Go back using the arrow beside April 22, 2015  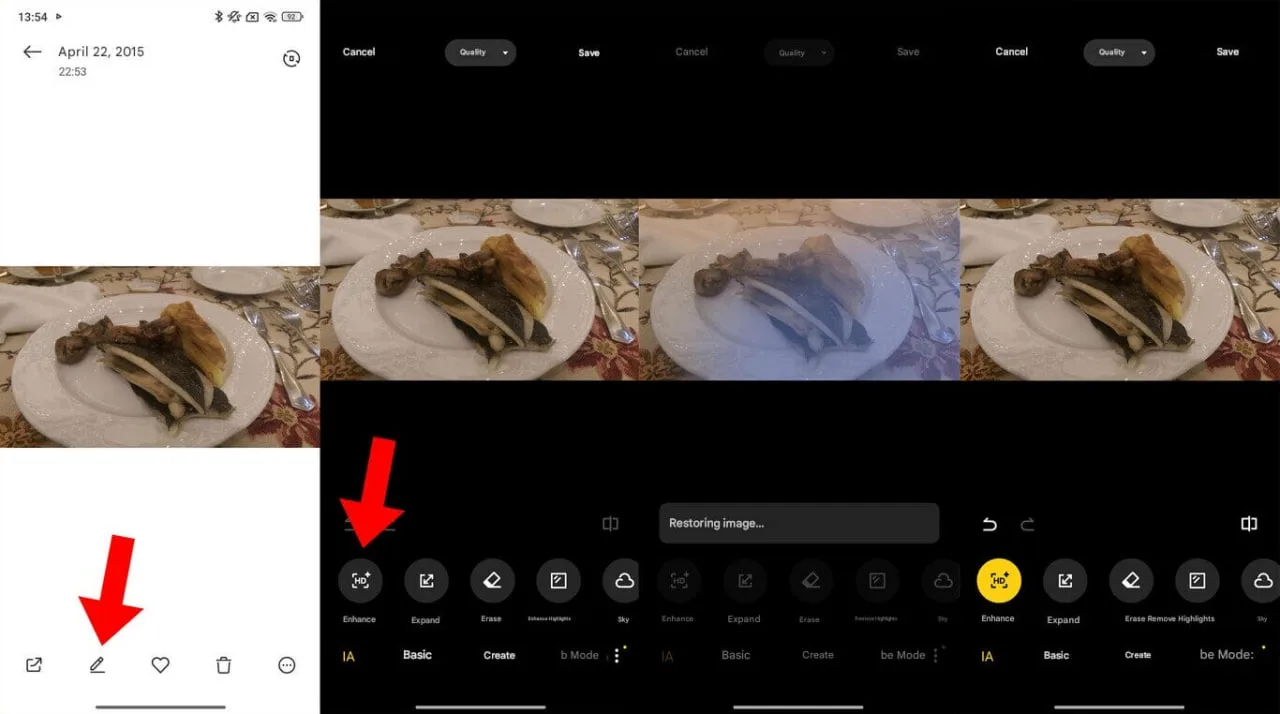(33, 52)
